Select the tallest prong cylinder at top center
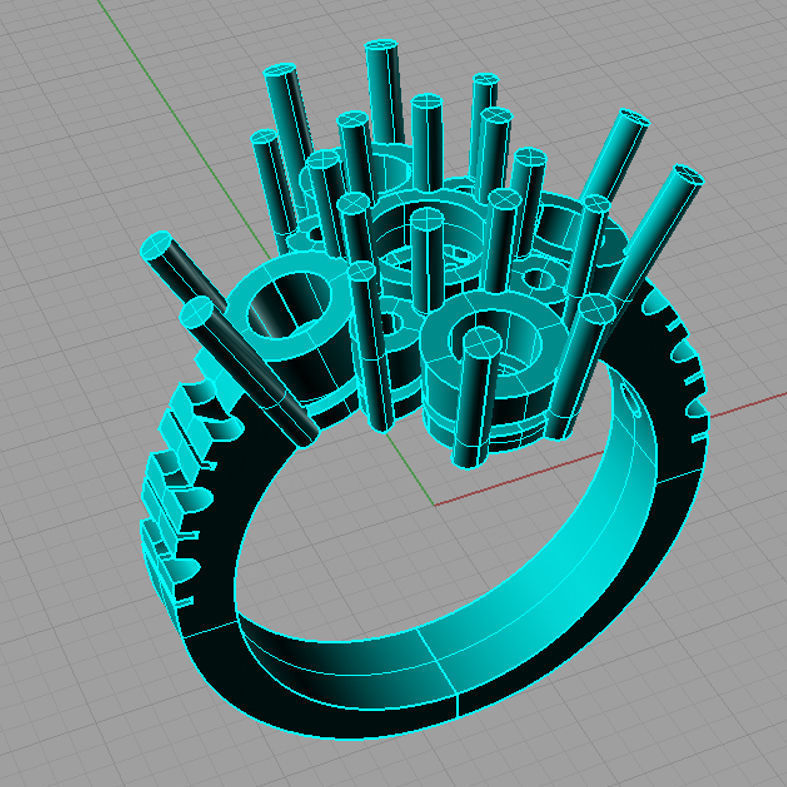Screen dimensions: 787x787 tap(384, 93)
